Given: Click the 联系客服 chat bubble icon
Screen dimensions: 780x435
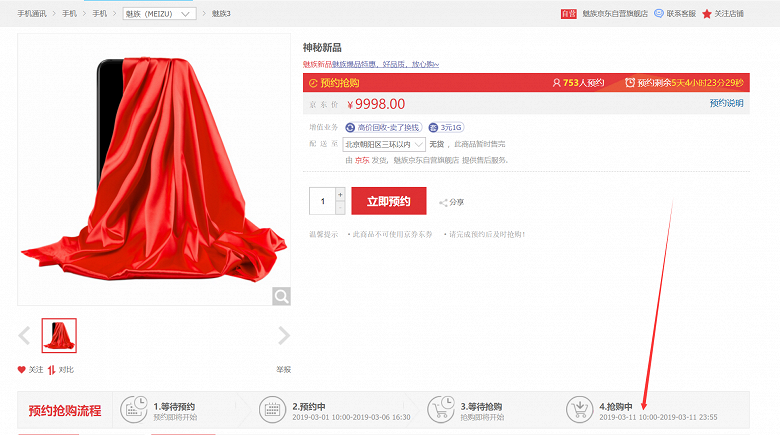Looking at the screenshot, I should [x=659, y=13].
